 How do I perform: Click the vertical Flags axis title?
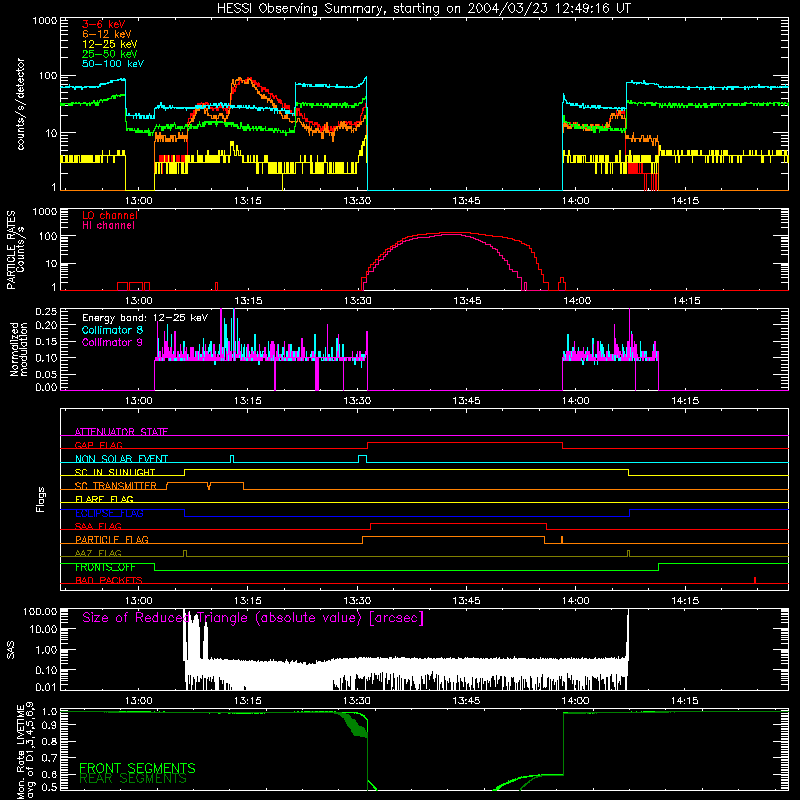click(41, 499)
